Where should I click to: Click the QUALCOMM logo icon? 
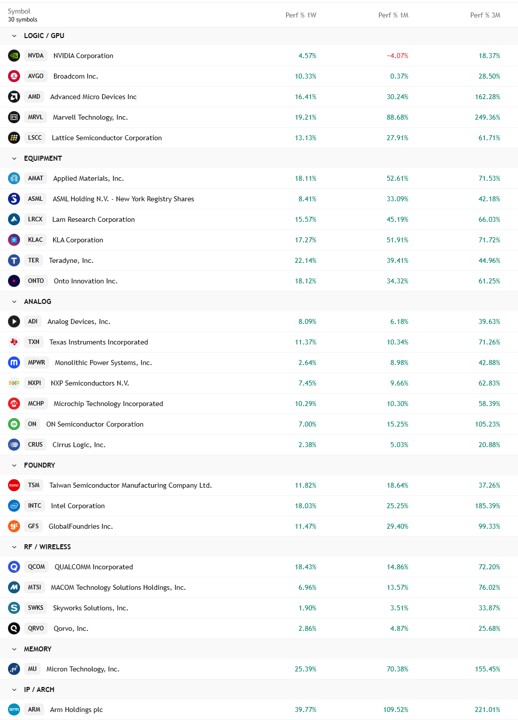click(x=14, y=567)
